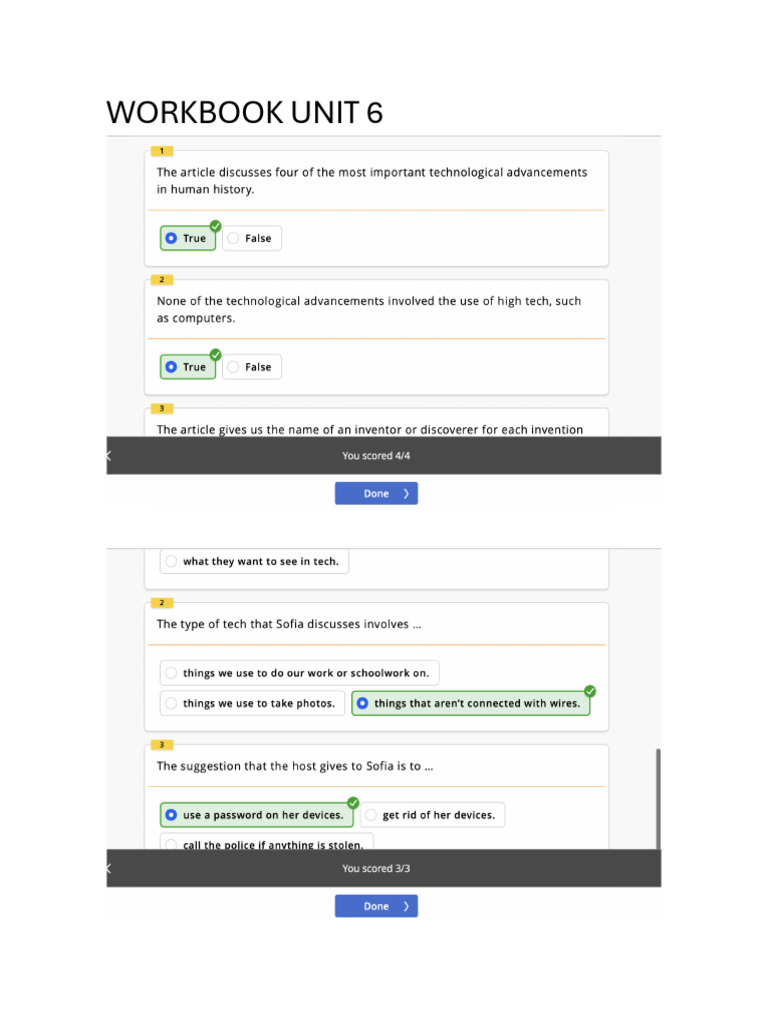Image resolution: width=768 pixels, height=1024 pixels.
Task: Click green checkmark on question 2's True answer
Action: [x=215, y=355]
